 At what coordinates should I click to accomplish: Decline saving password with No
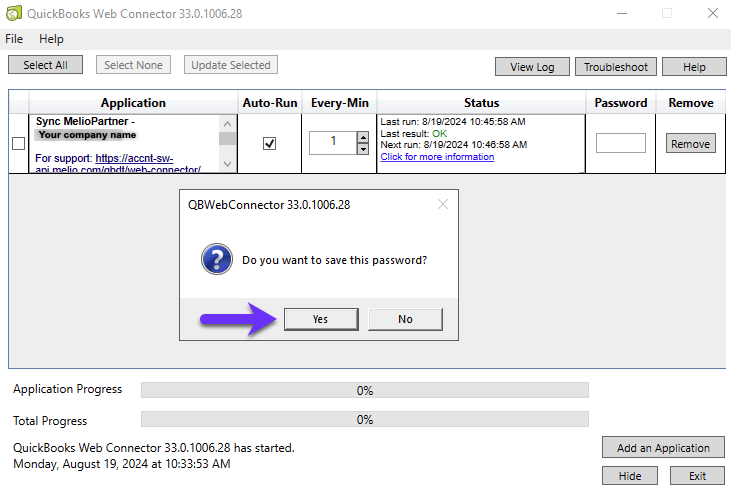pyautogui.click(x=405, y=319)
